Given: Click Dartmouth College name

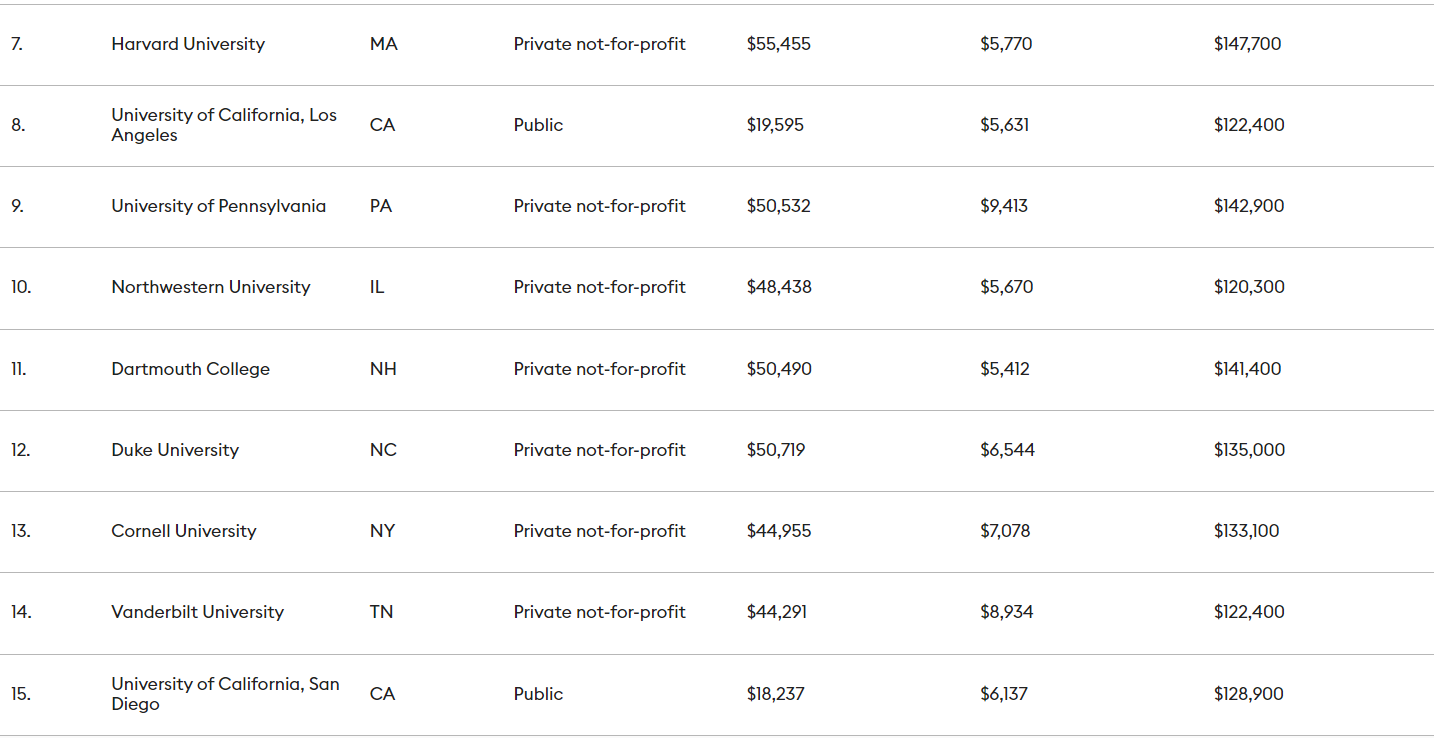Looking at the screenshot, I should 190,369.
